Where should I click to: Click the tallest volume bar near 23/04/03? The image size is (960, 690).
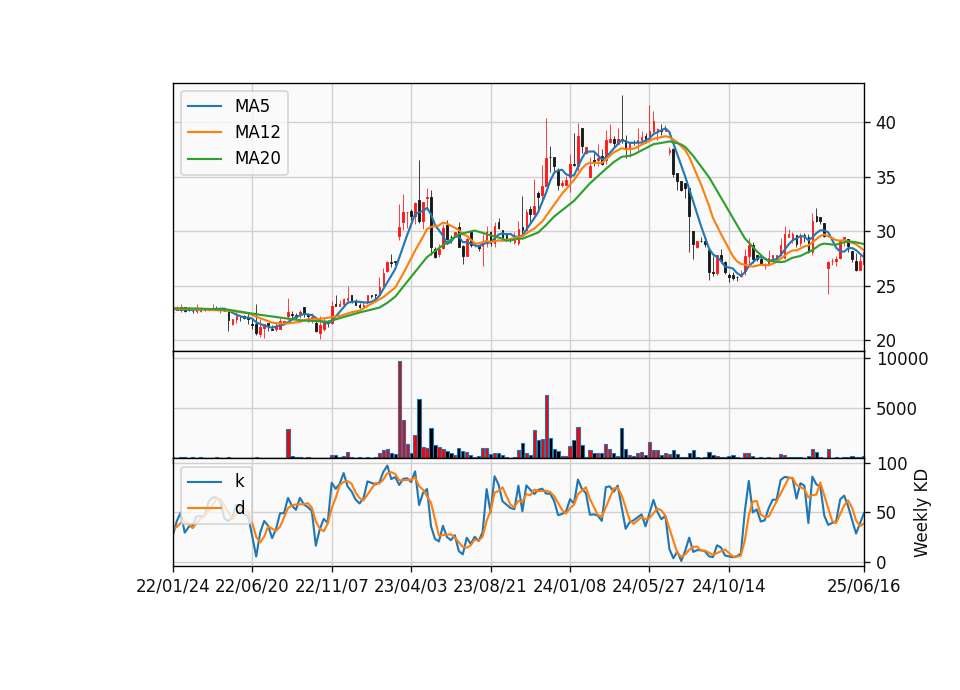(x=400, y=409)
